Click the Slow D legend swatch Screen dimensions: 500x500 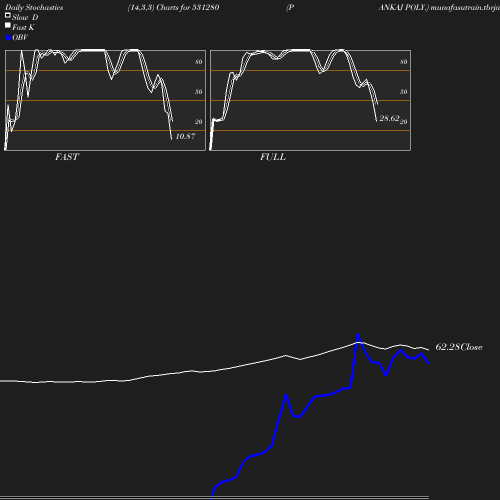(x=8, y=15)
